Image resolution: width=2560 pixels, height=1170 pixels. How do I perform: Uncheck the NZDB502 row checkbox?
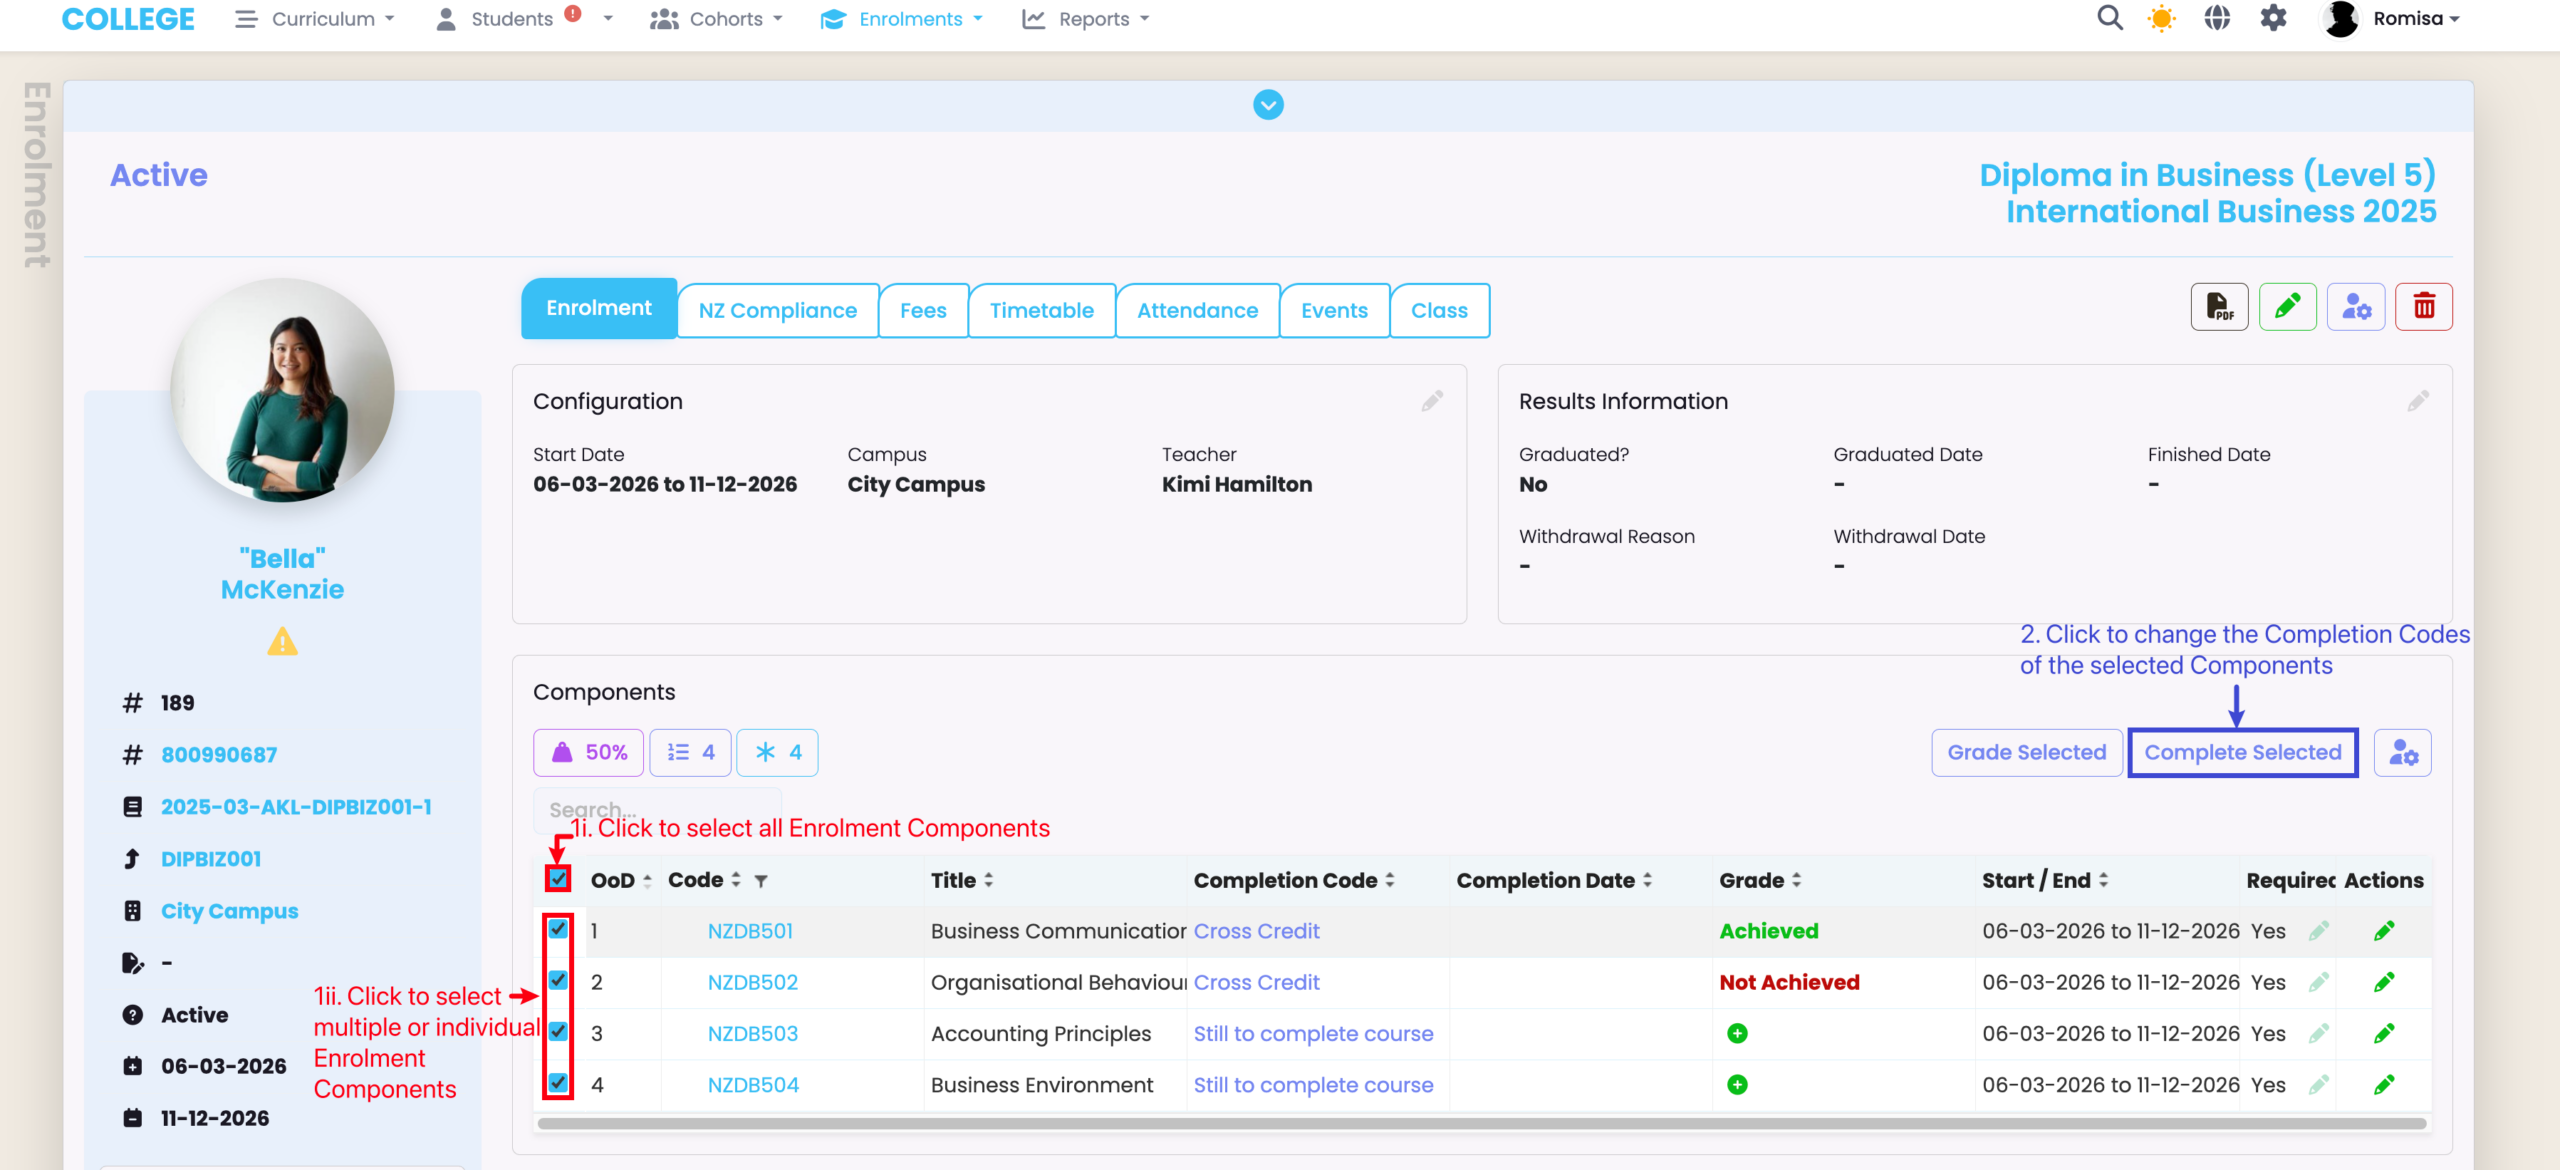pyautogui.click(x=558, y=980)
